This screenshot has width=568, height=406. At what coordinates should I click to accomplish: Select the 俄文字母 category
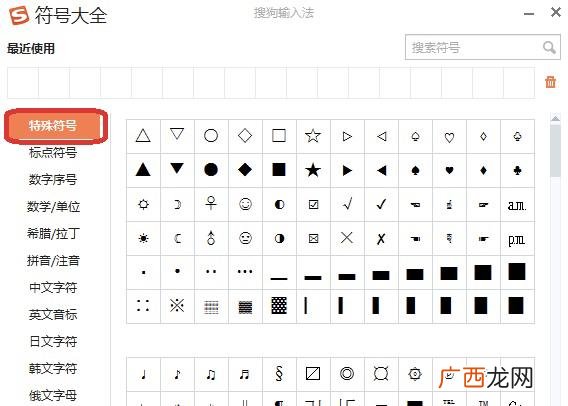[53, 395]
